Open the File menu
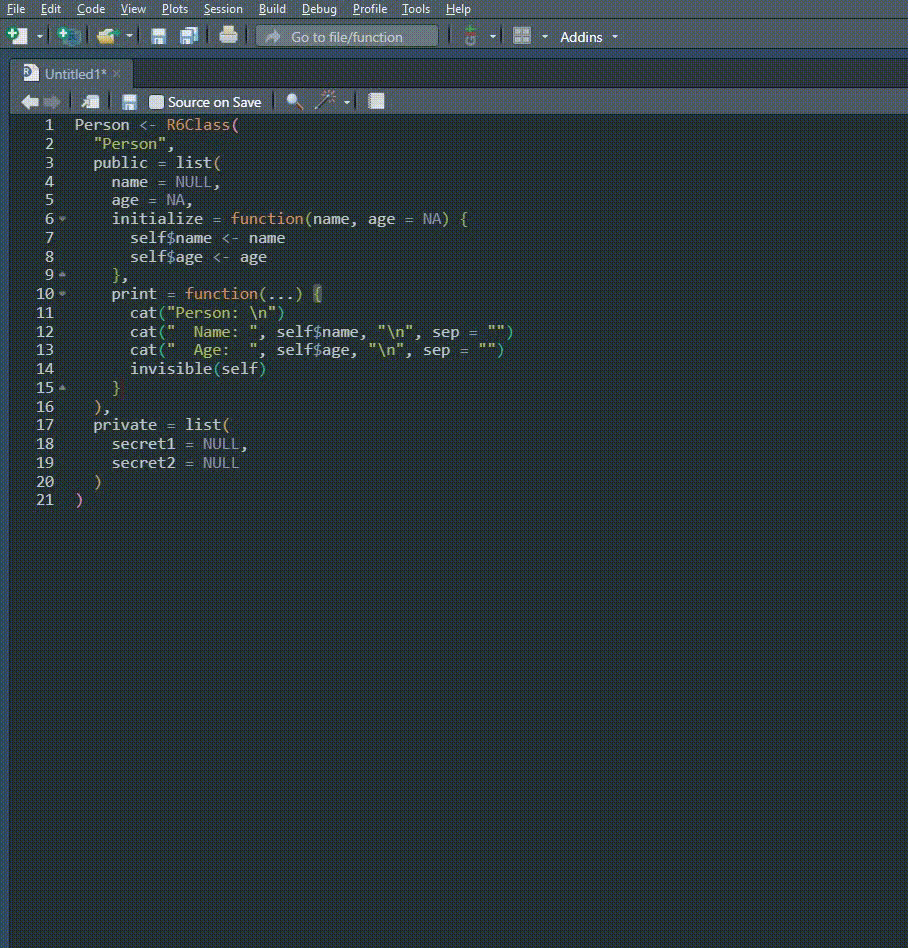Image resolution: width=908 pixels, height=948 pixels. tap(16, 9)
